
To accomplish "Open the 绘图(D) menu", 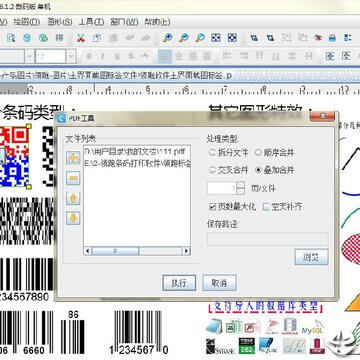I will point(27,22).
